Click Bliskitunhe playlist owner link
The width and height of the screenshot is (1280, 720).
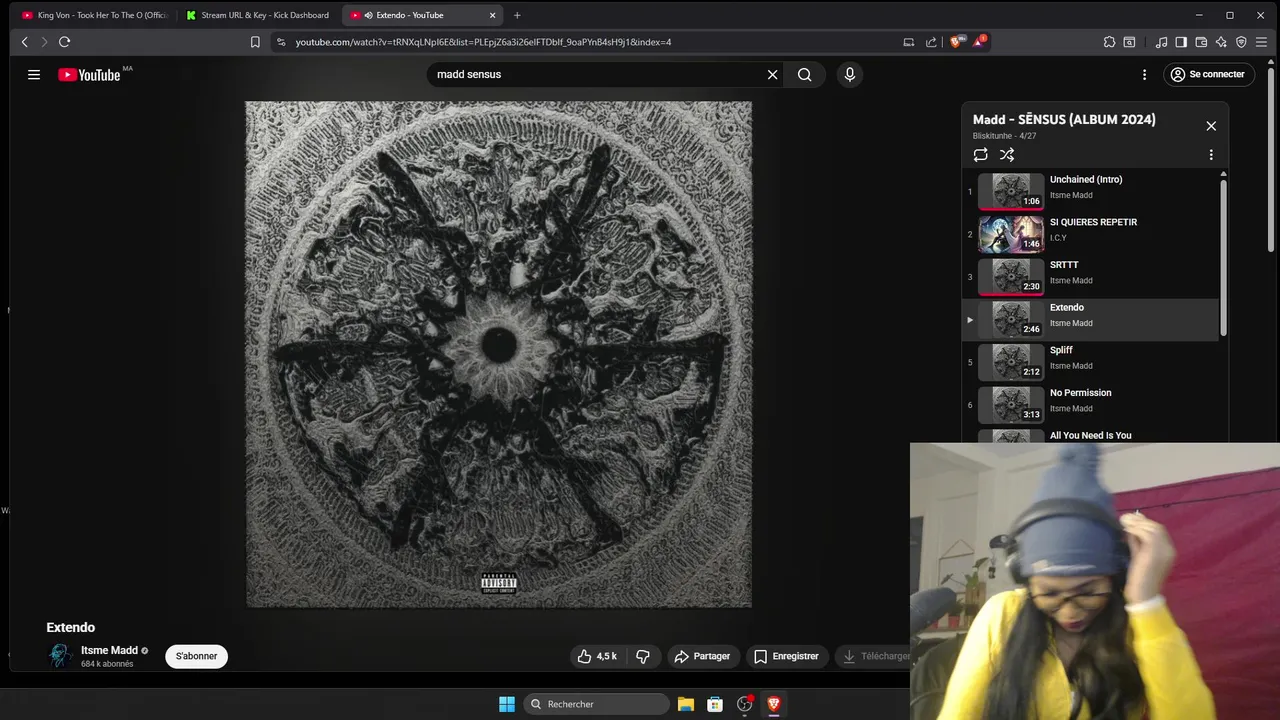pyautogui.click(x=994, y=136)
